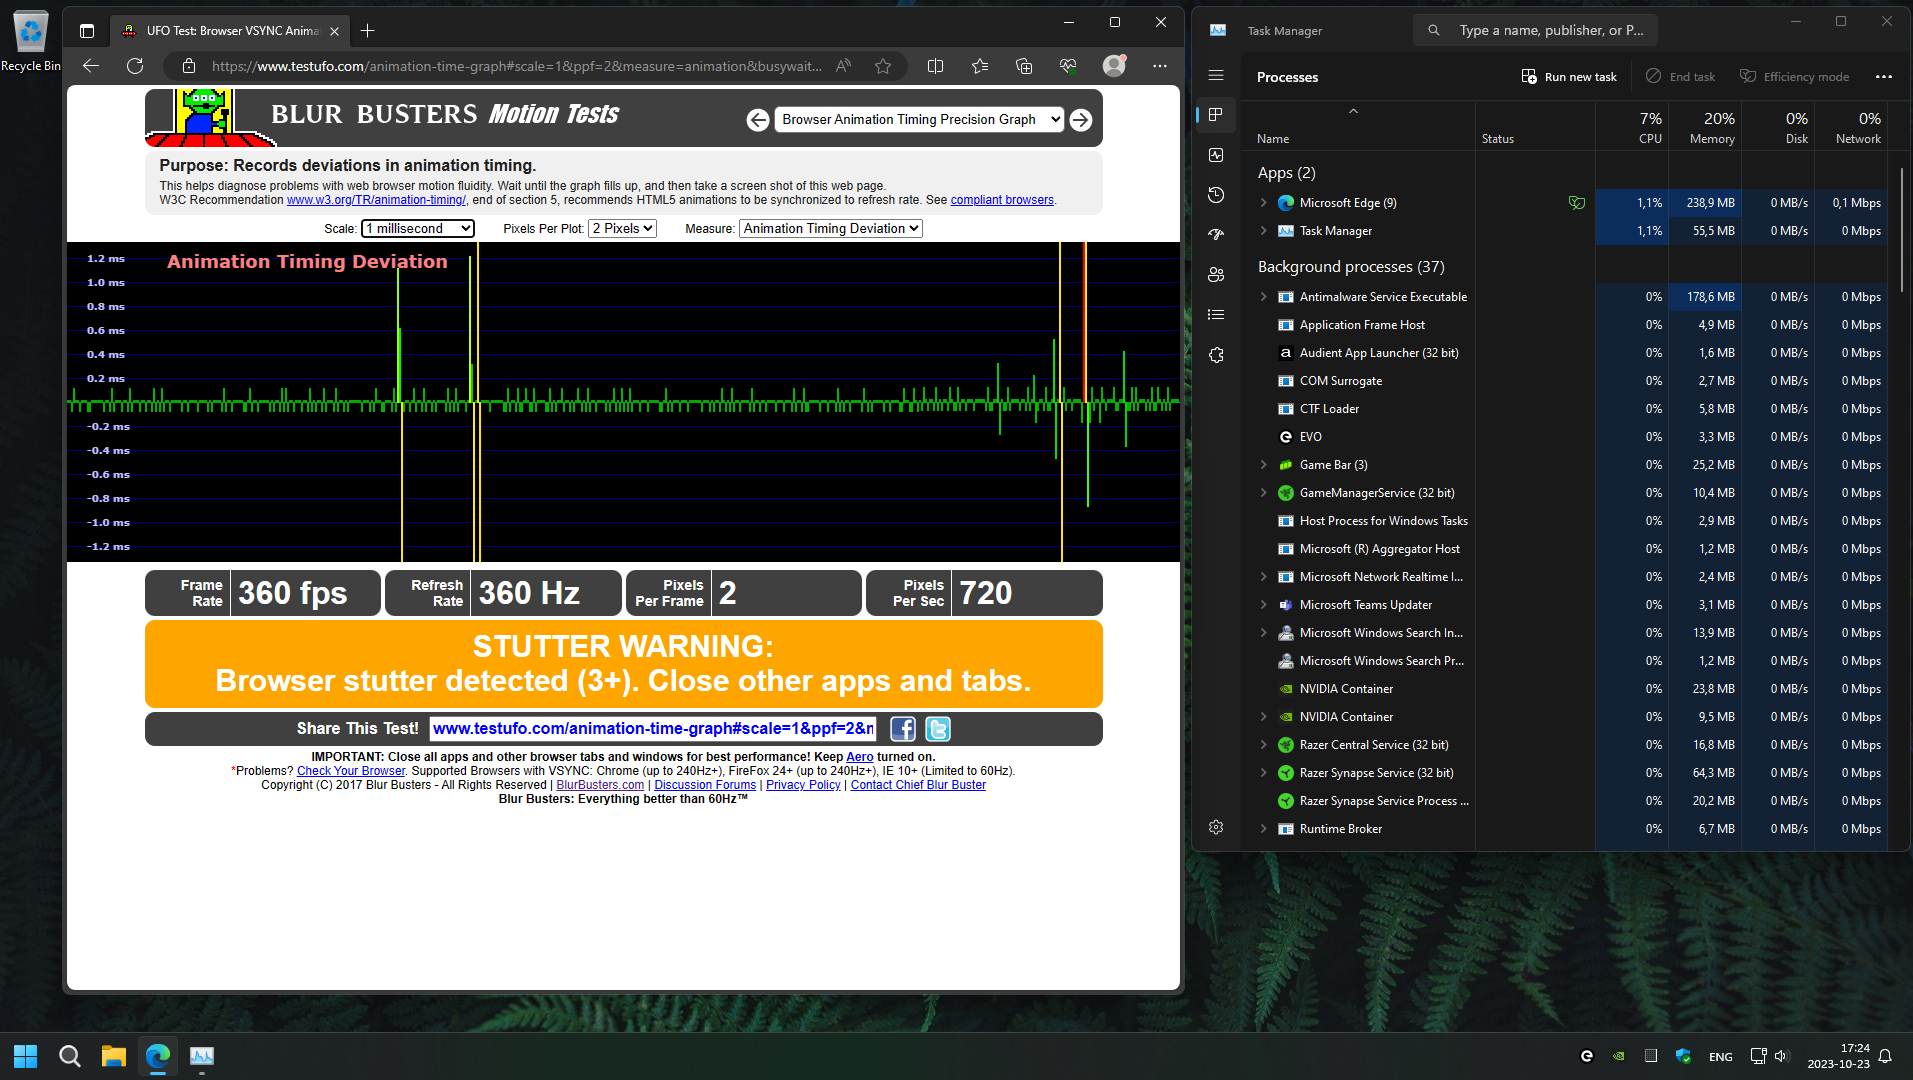Viewport: 1913px width, 1080px height.
Task: Close the UFO Test tab
Action: coord(334,31)
